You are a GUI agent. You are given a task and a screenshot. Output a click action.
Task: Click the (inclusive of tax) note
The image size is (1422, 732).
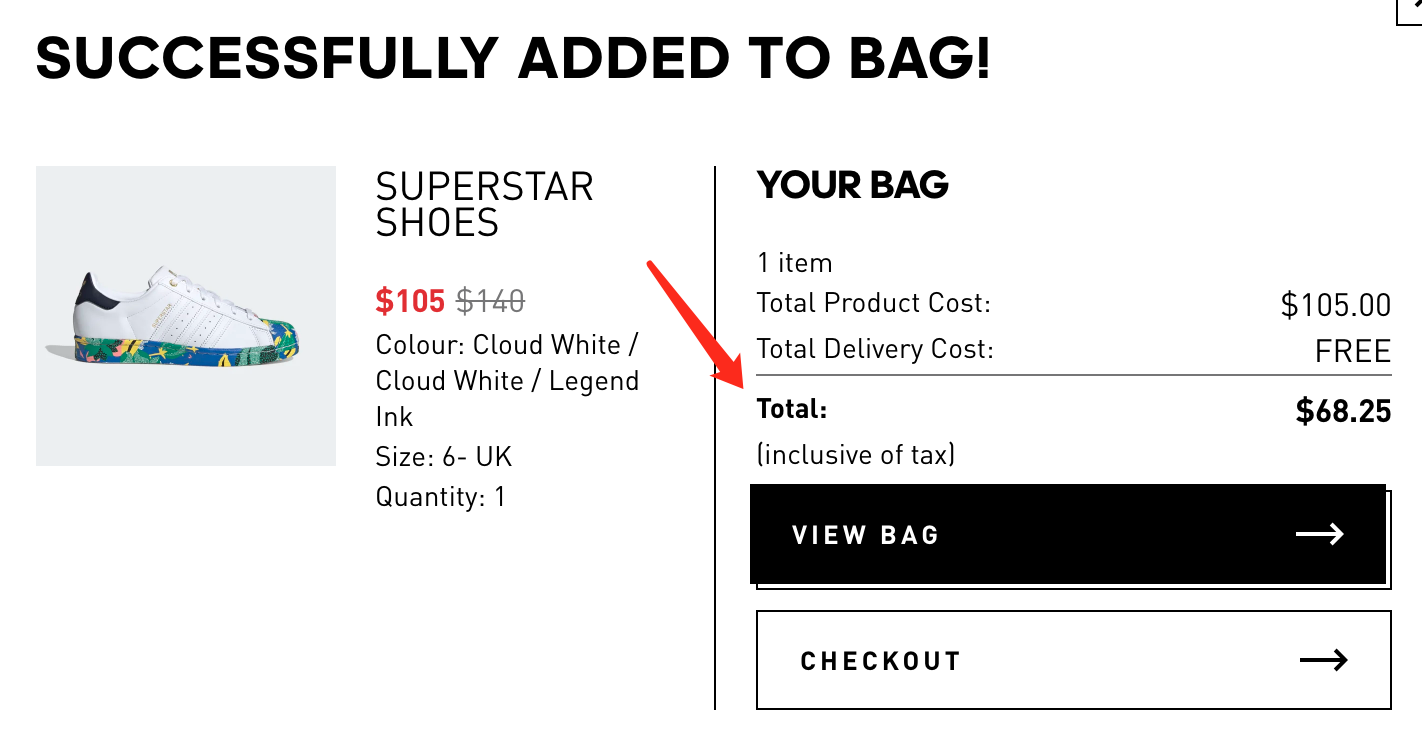pos(856,455)
